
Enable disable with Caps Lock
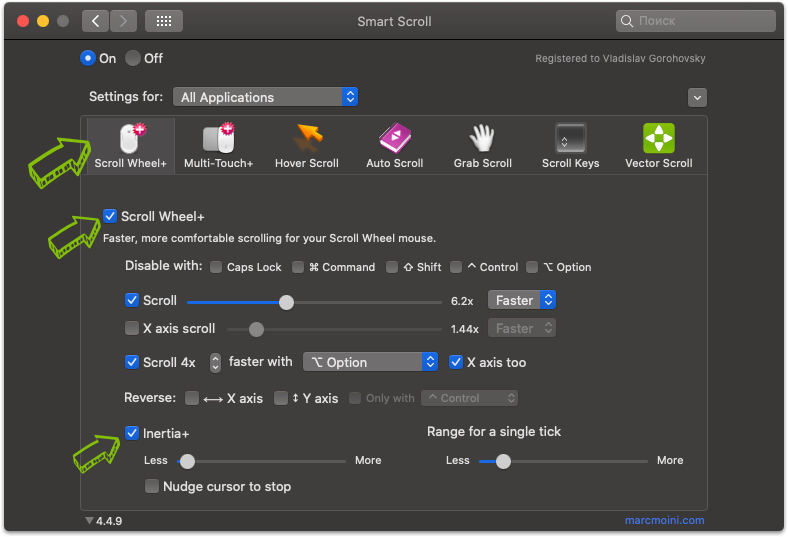coord(216,267)
